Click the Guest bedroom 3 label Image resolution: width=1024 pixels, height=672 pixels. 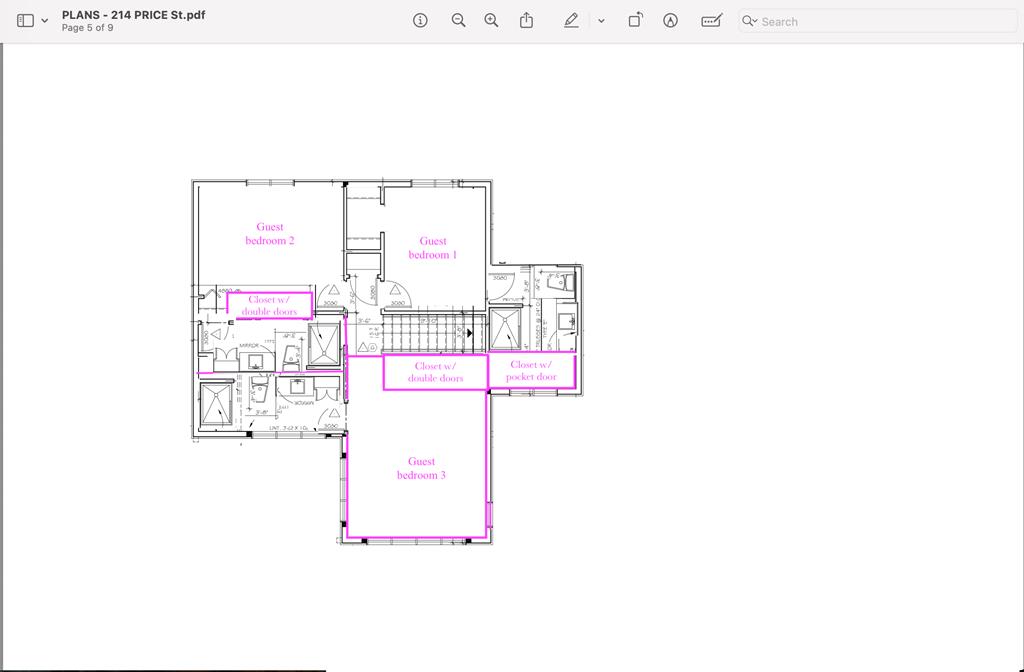[x=421, y=468]
